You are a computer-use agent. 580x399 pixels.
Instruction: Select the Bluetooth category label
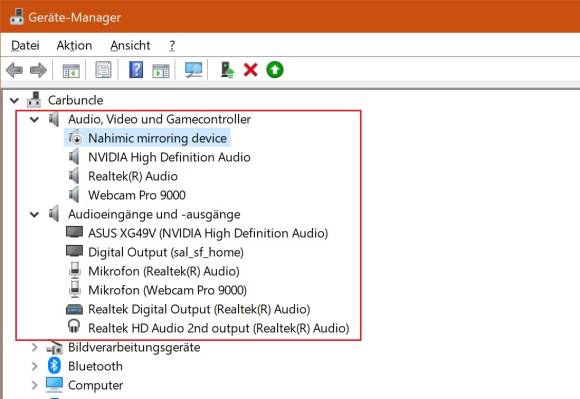pos(95,366)
